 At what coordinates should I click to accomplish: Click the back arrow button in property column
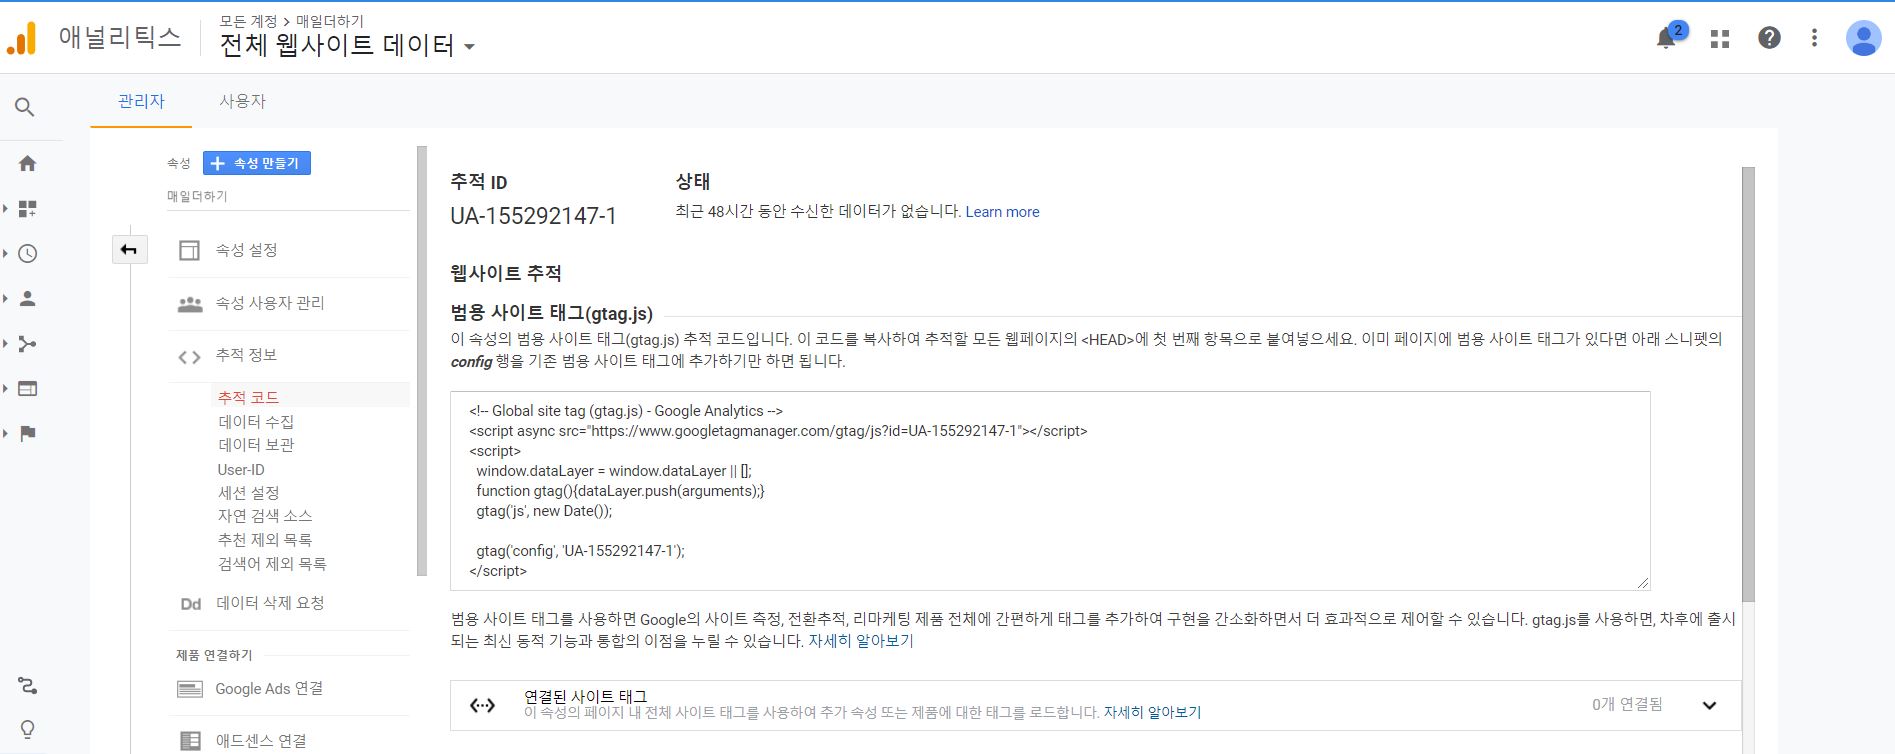tap(129, 249)
